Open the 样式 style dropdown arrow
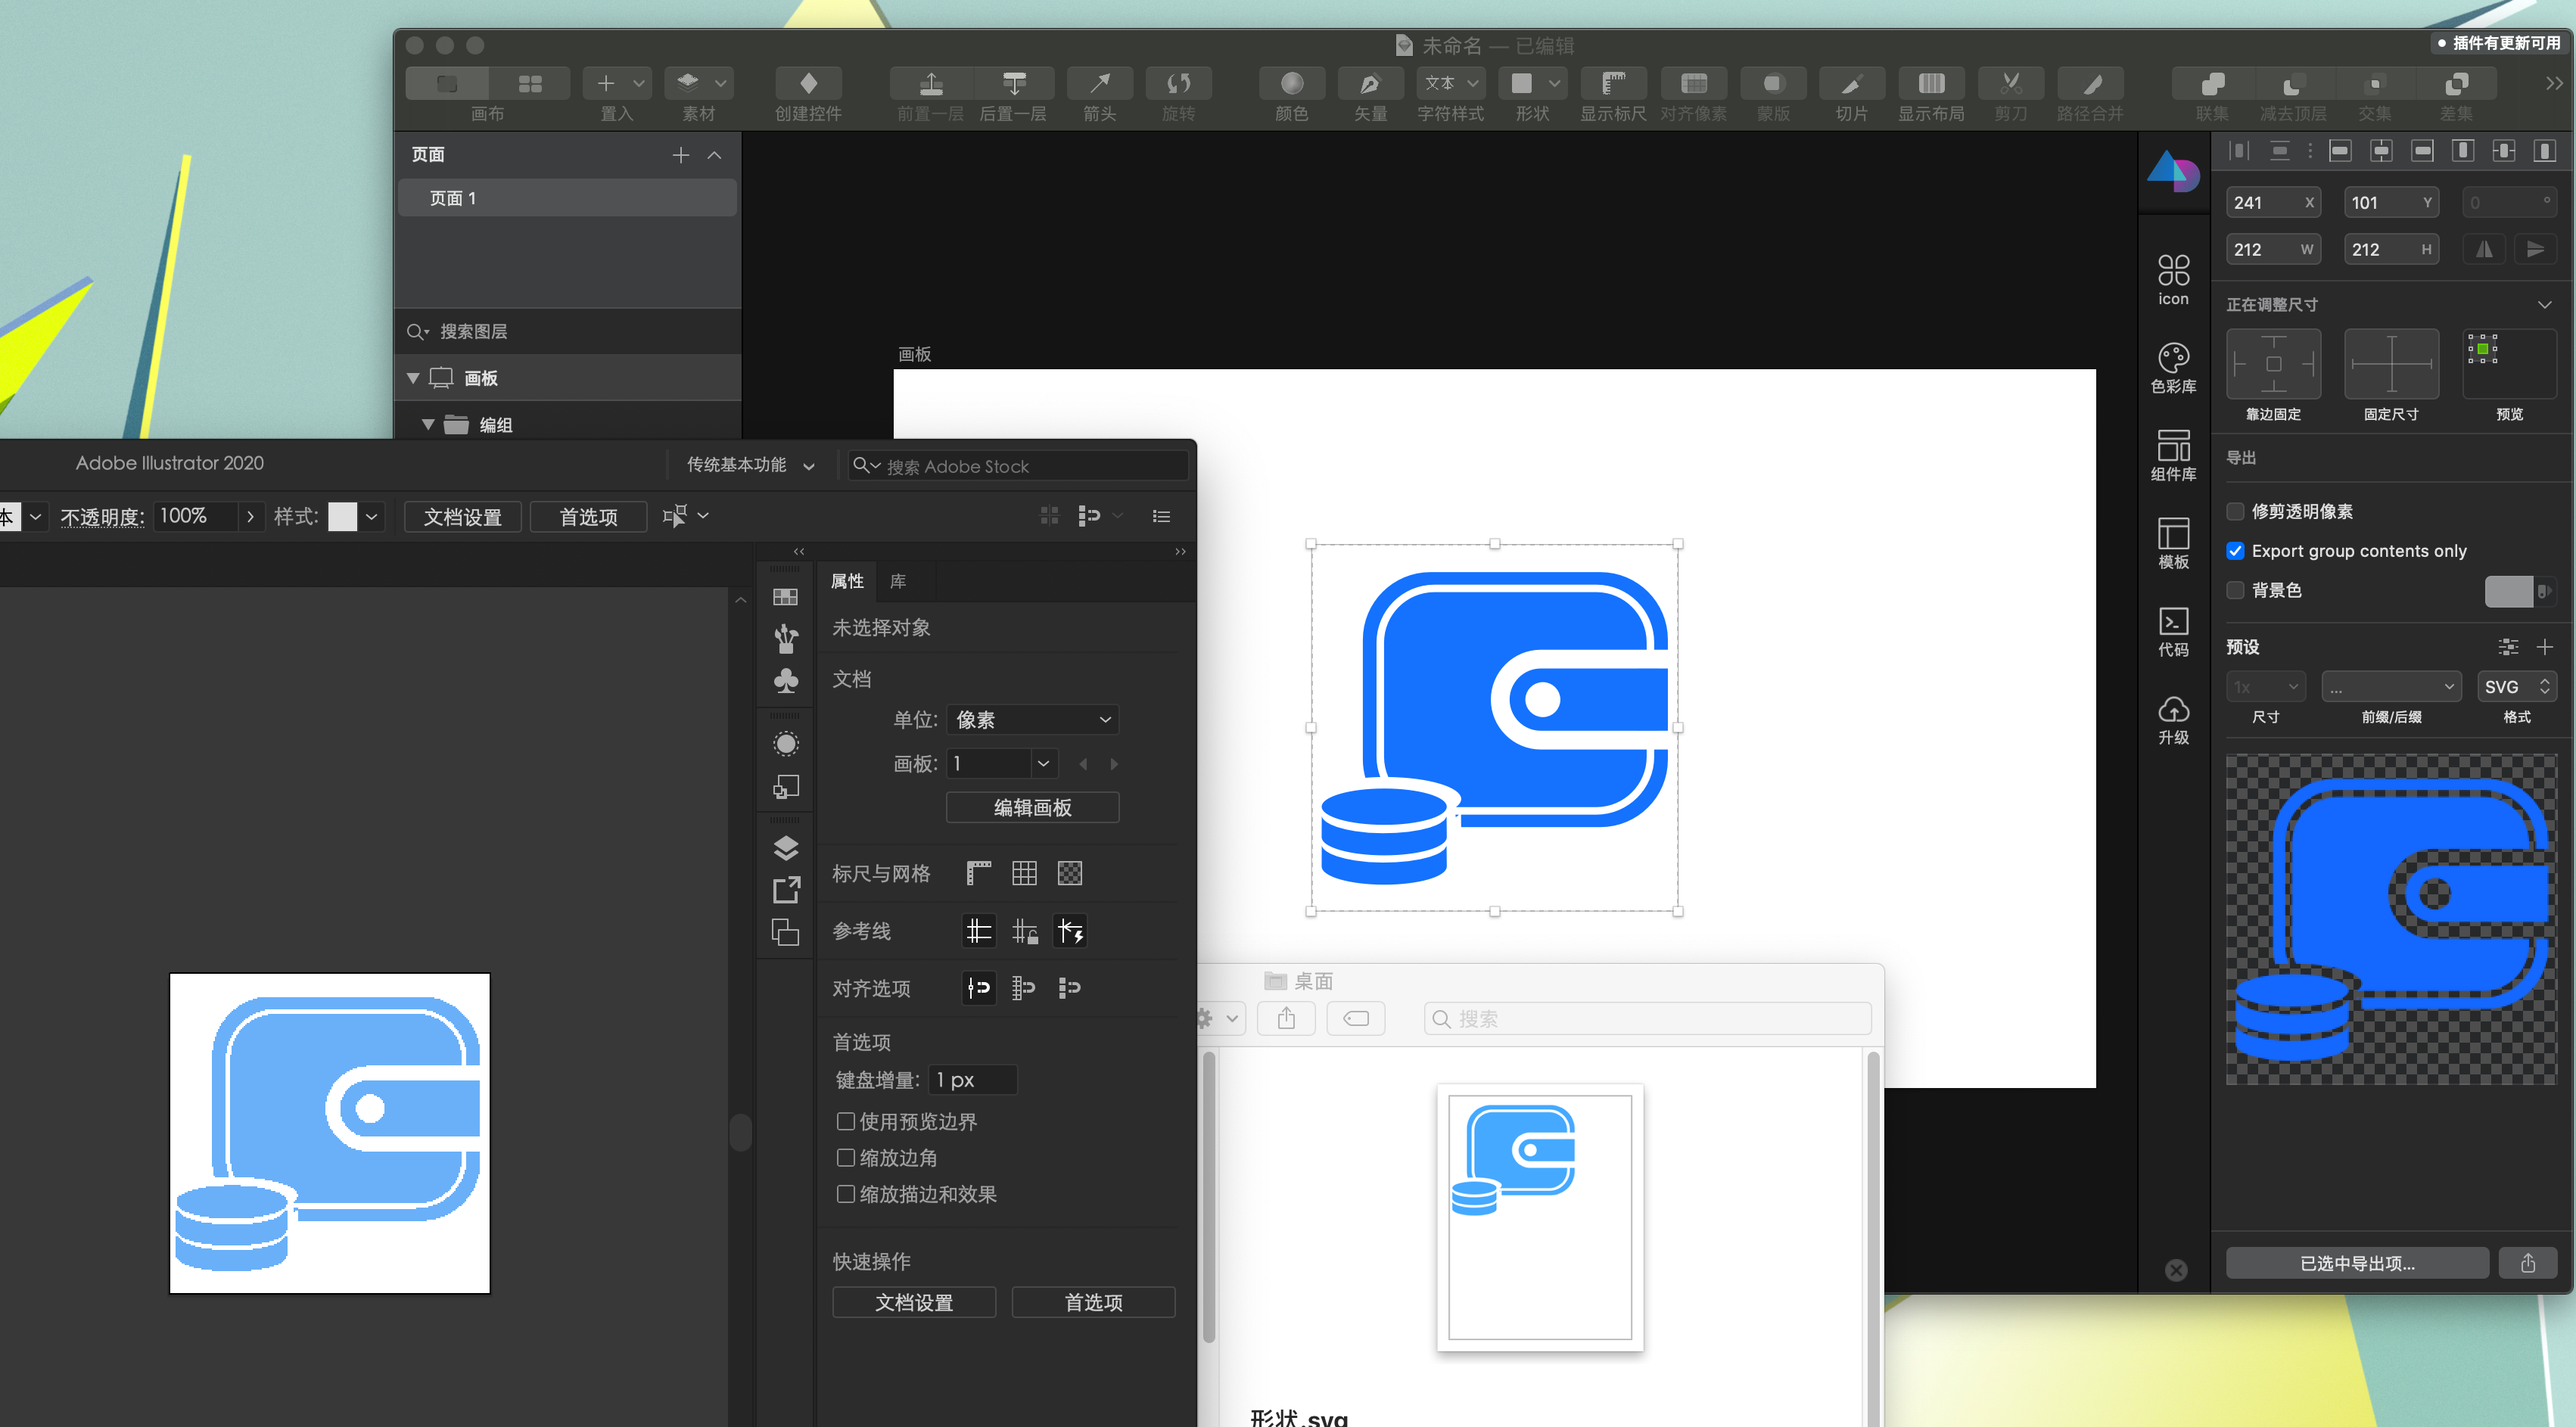 [371, 516]
